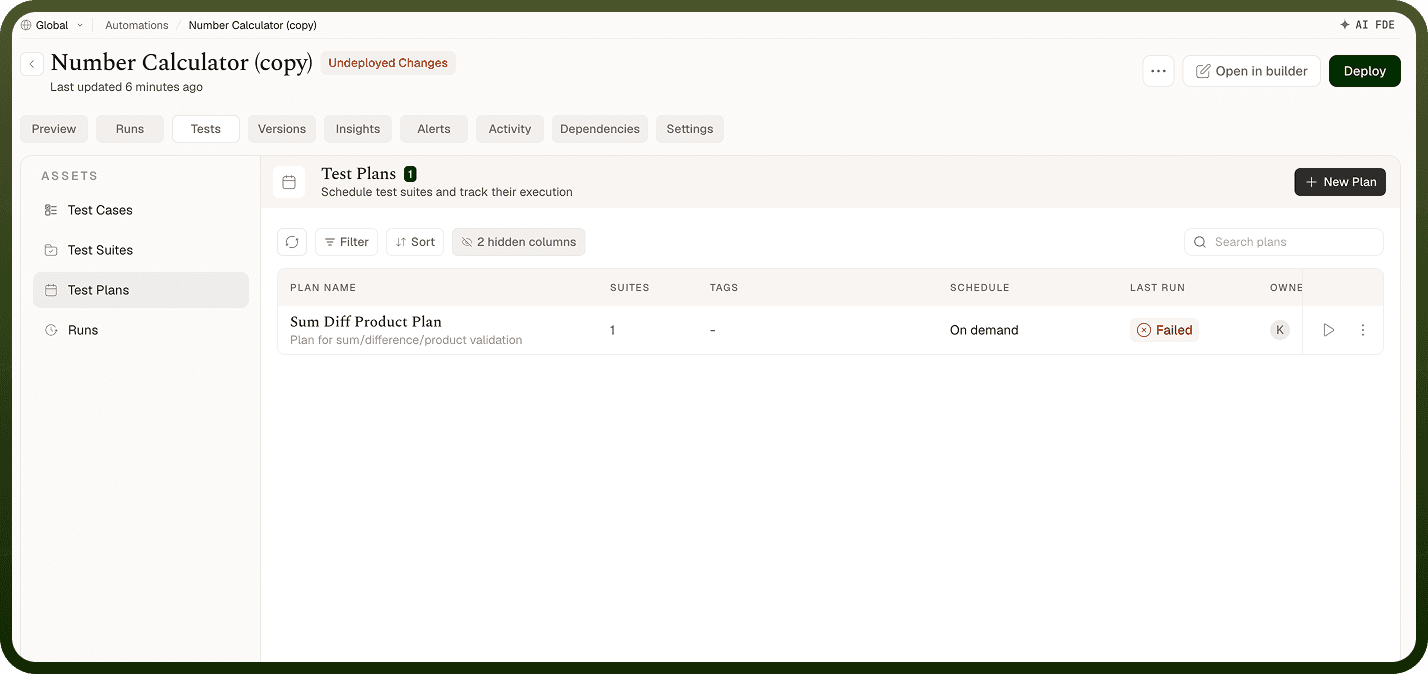Click the Deploy button
The width and height of the screenshot is (1428, 674).
pyautogui.click(x=1365, y=71)
